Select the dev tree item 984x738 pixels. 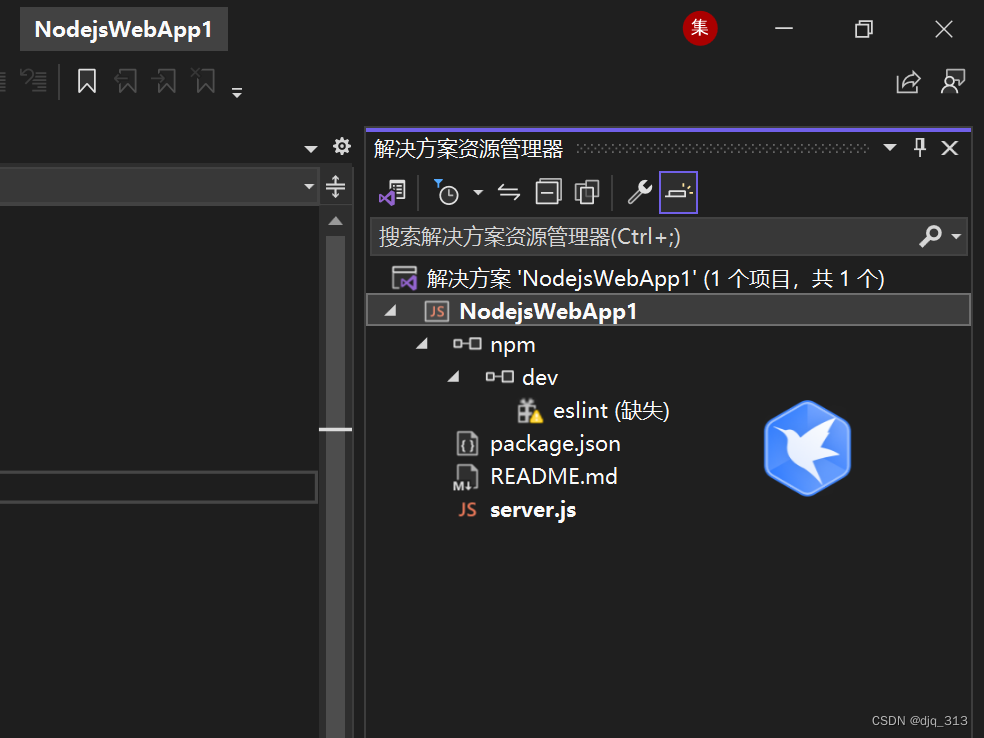pos(540,378)
